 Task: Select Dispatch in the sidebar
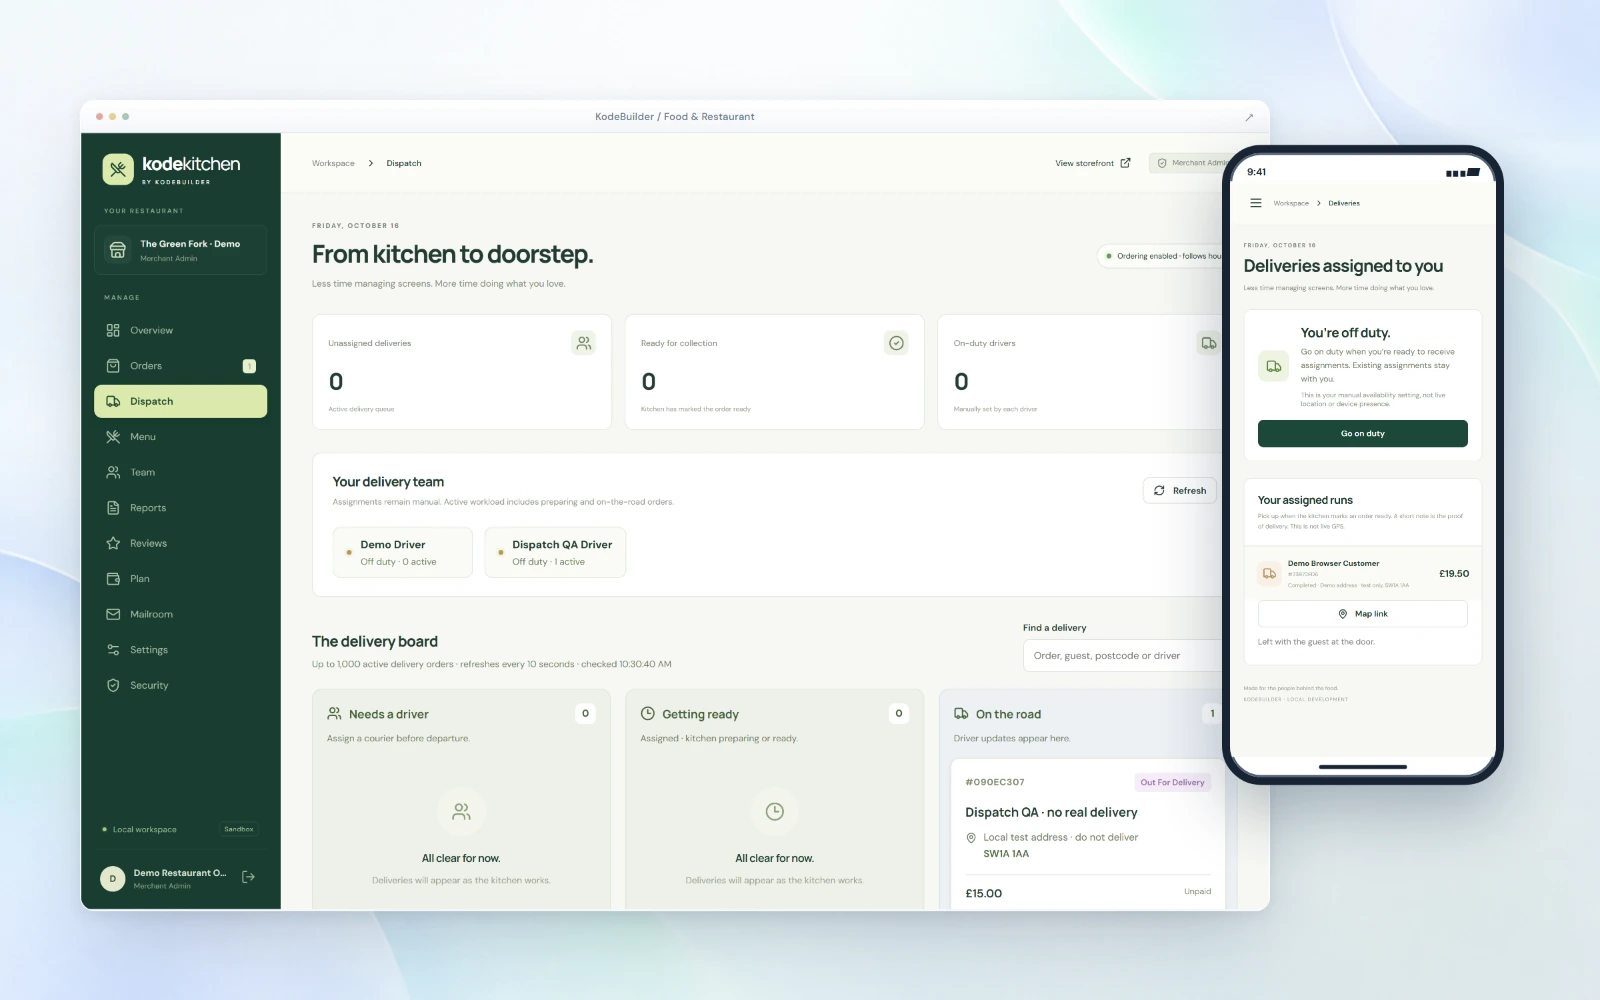click(x=180, y=401)
